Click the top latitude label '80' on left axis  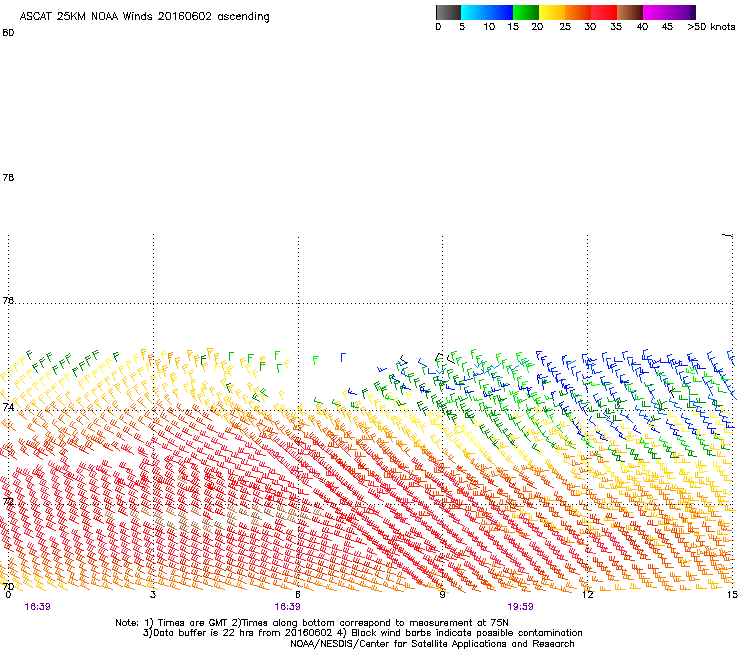click(8, 33)
